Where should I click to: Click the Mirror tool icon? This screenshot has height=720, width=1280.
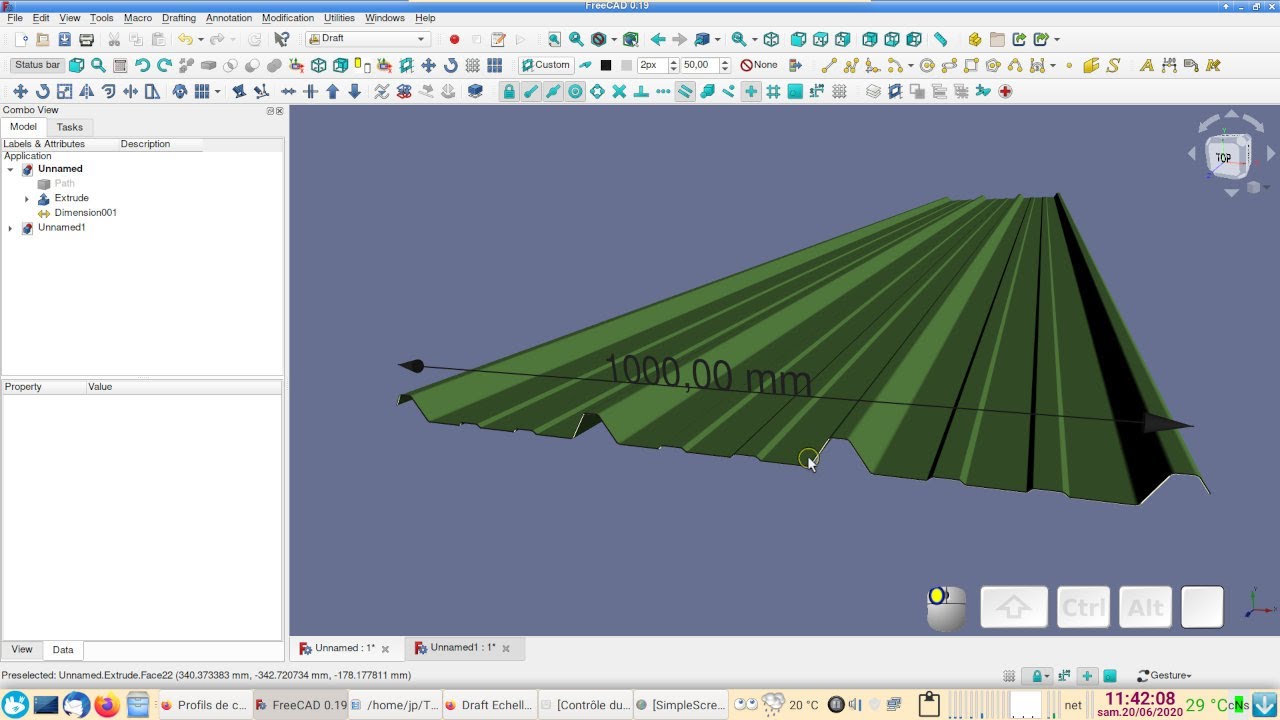[86, 91]
